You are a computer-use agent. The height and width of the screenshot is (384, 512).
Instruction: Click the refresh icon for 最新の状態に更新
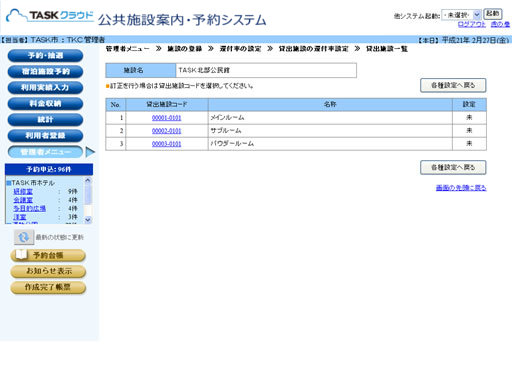click(x=24, y=237)
